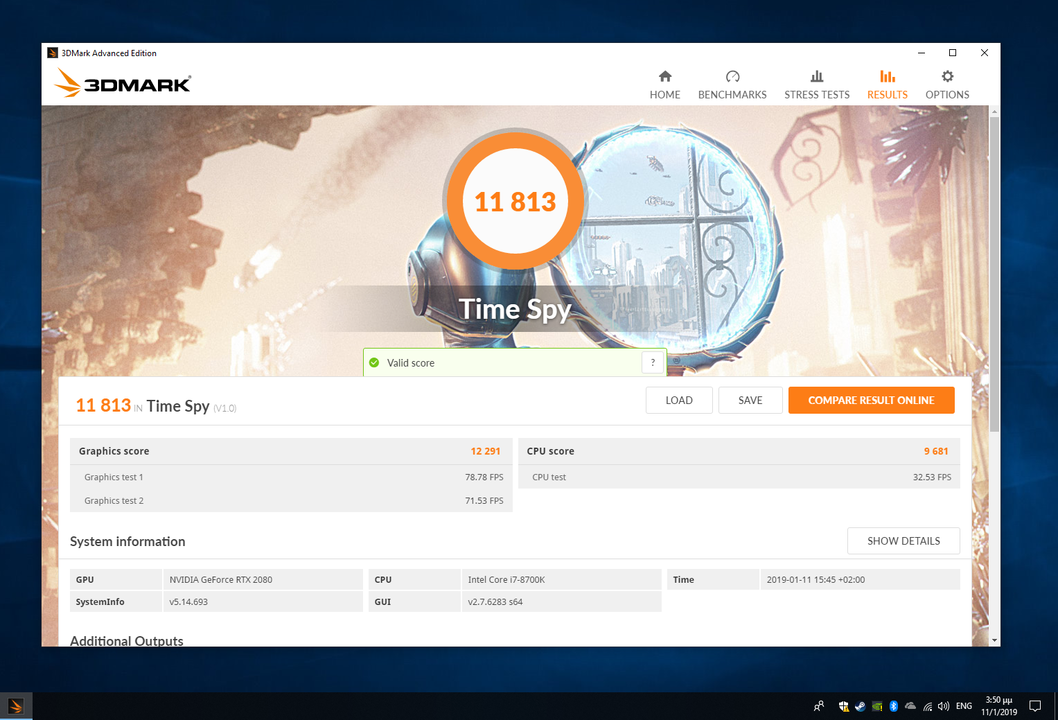Image resolution: width=1058 pixels, height=720 pixels.
Task: Click the LOAD button
Action: coord(679,400)
